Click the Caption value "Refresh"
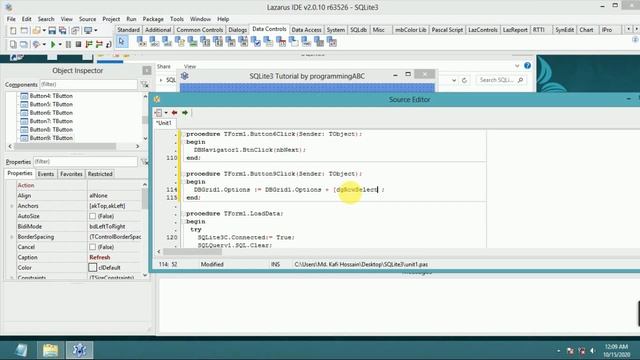The height and width of the screenshot is (360, 640). coord(100,258)
